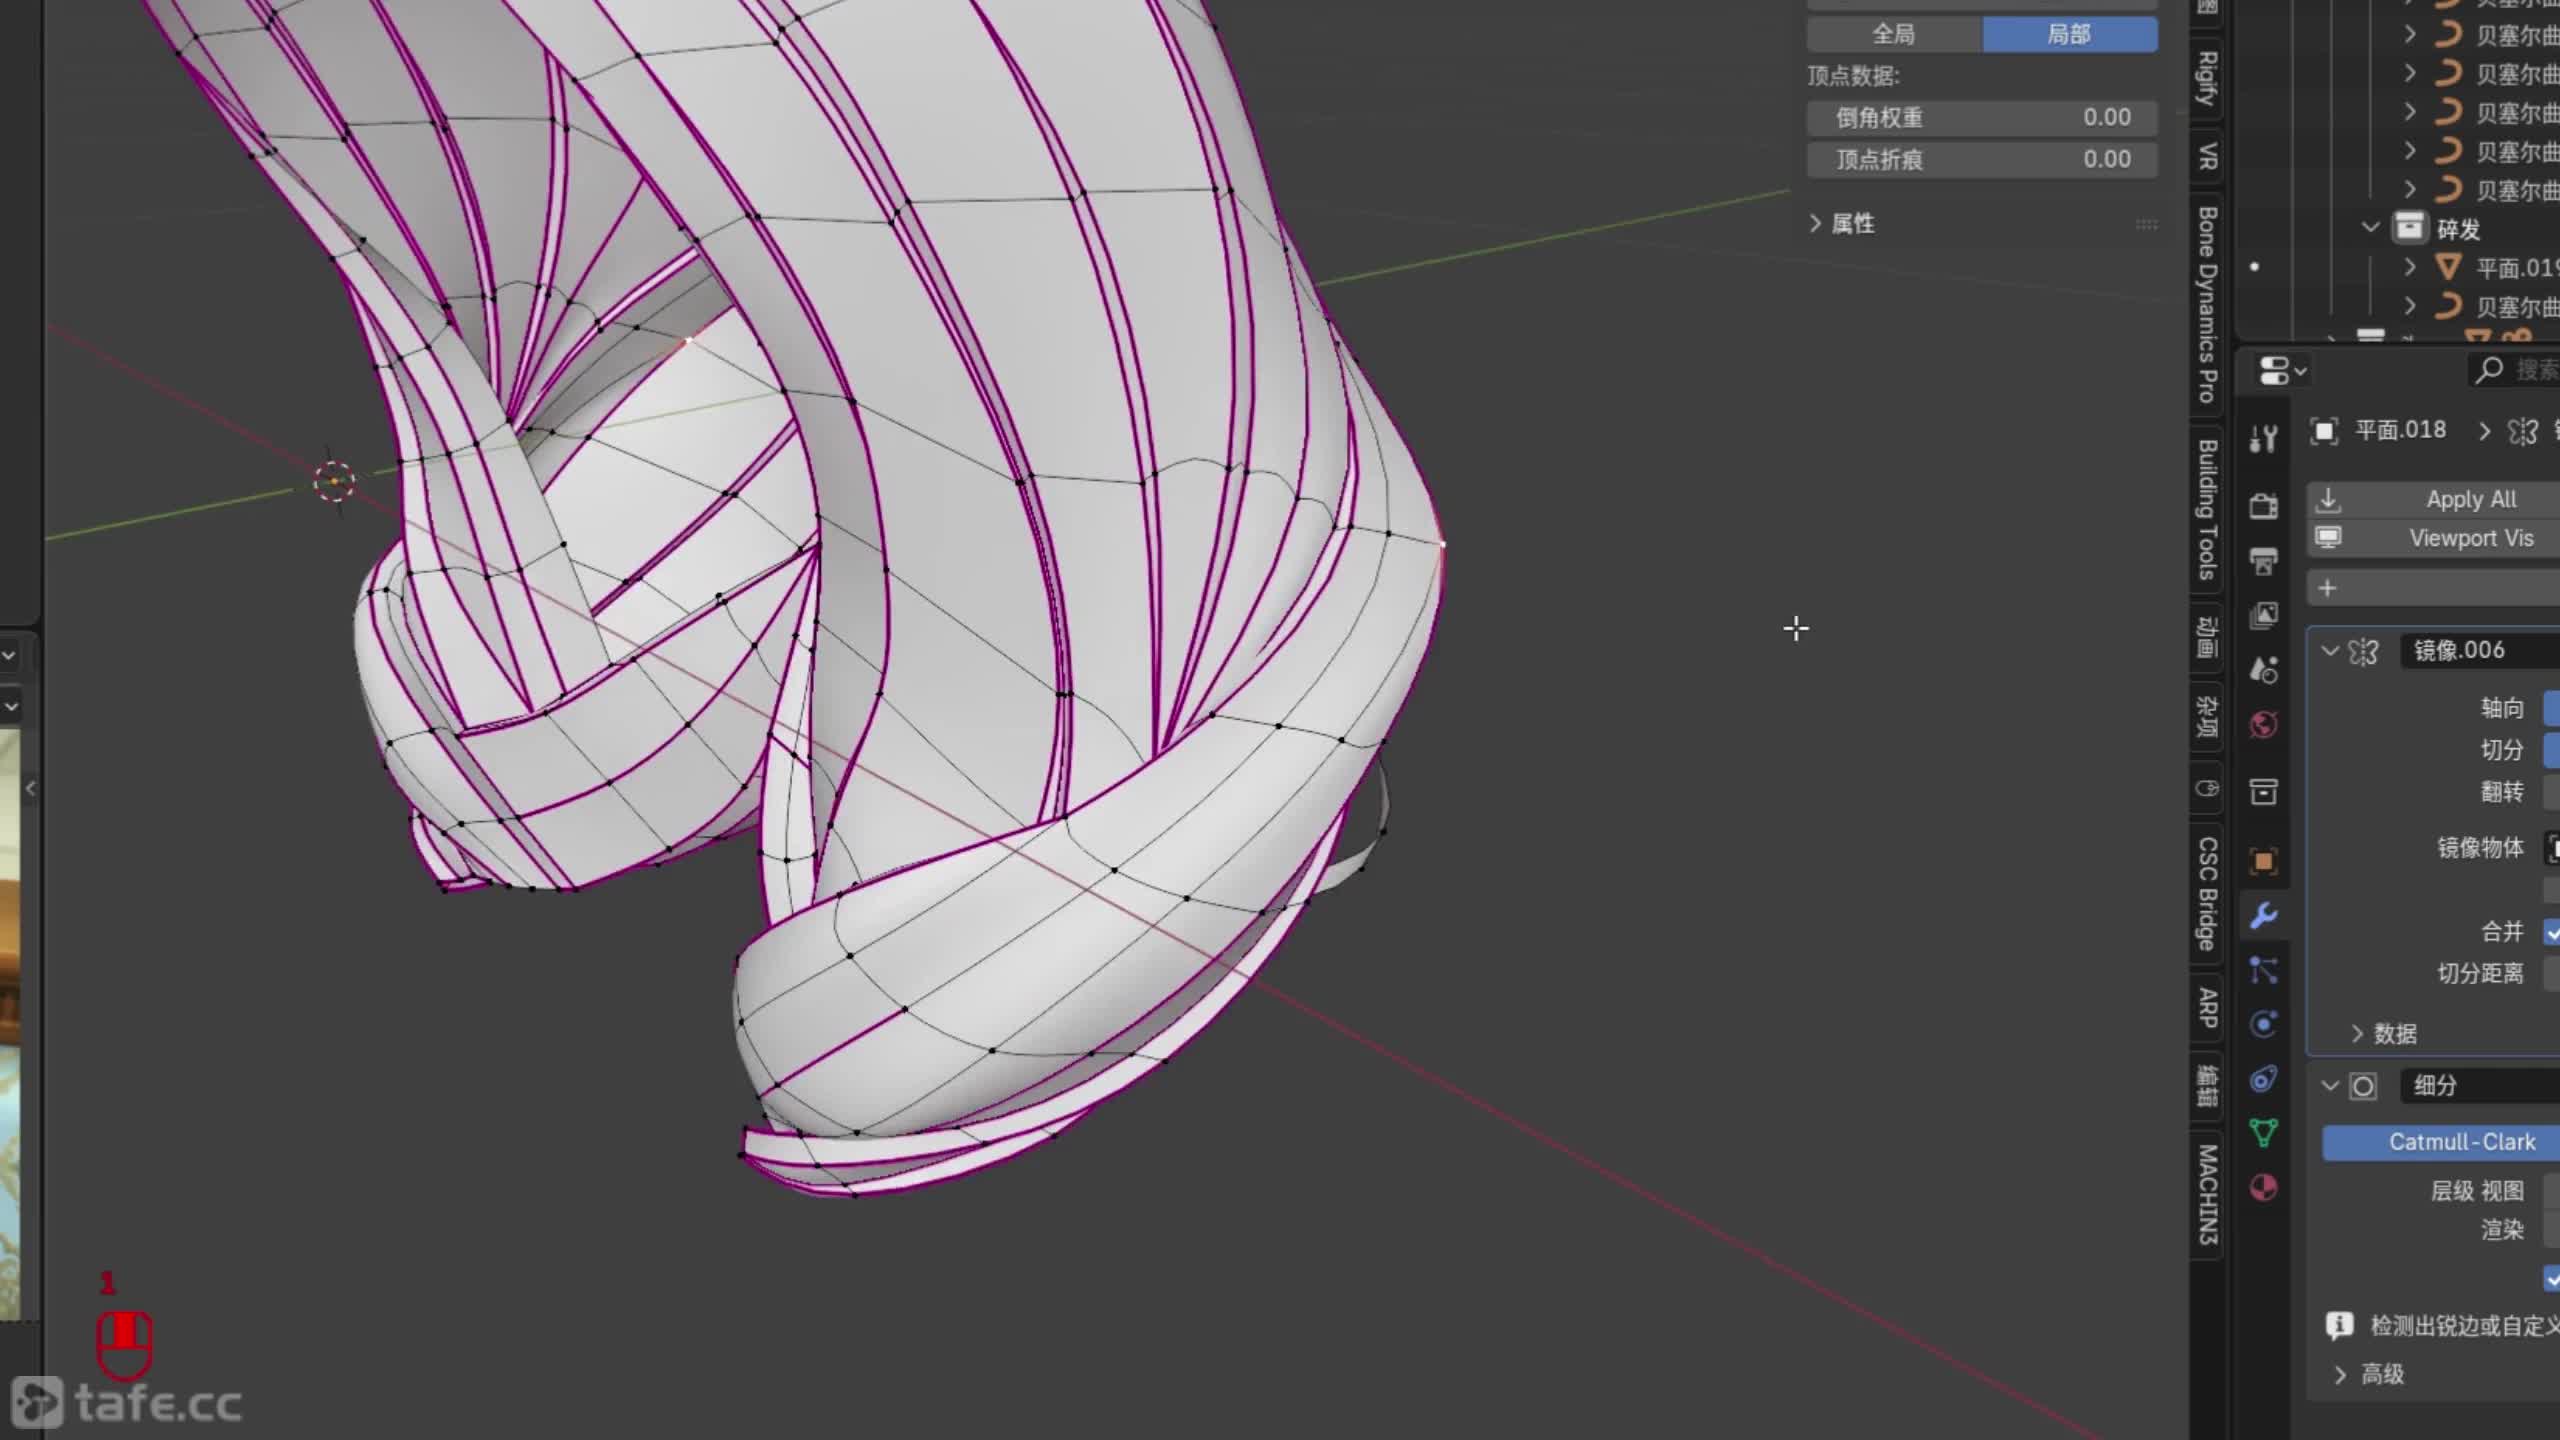The height and width of the screenshot is (1440, 2560).
Task: Click the 倒角权重 value field
Action: tap(1981, 118)
